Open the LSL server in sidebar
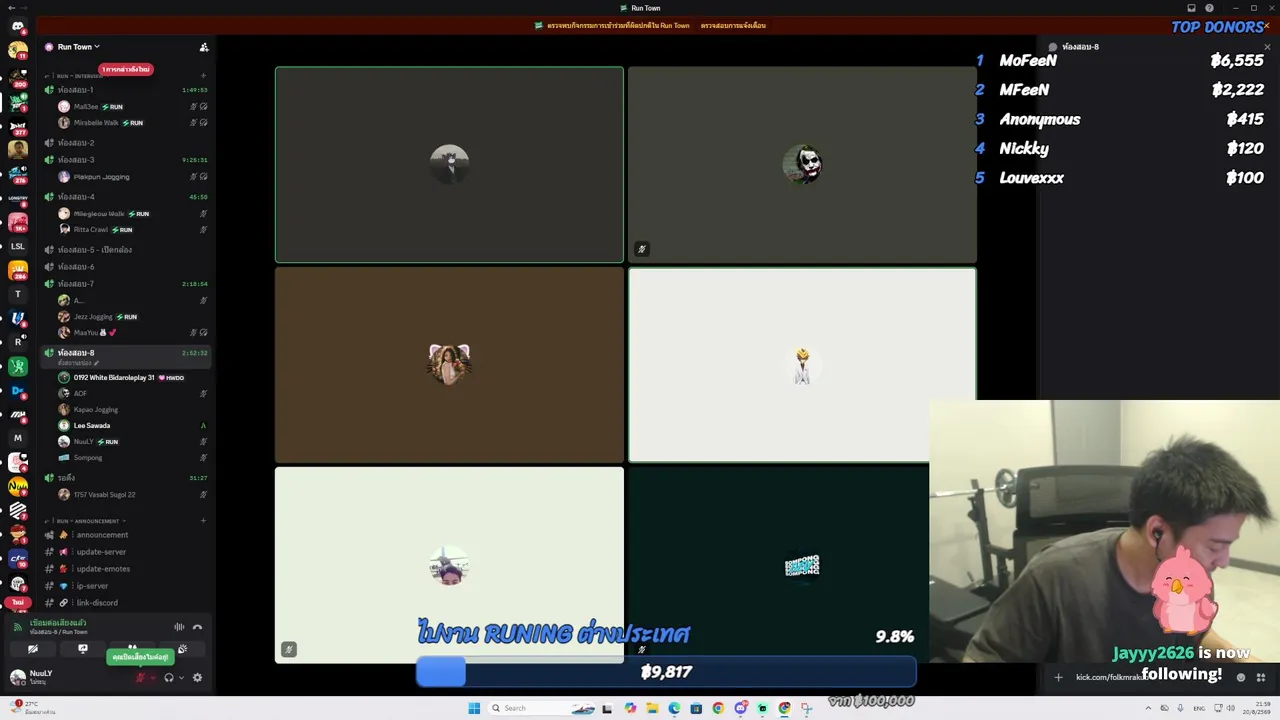The width and height of the screenshot is (1280, 720). click(17, 246)
